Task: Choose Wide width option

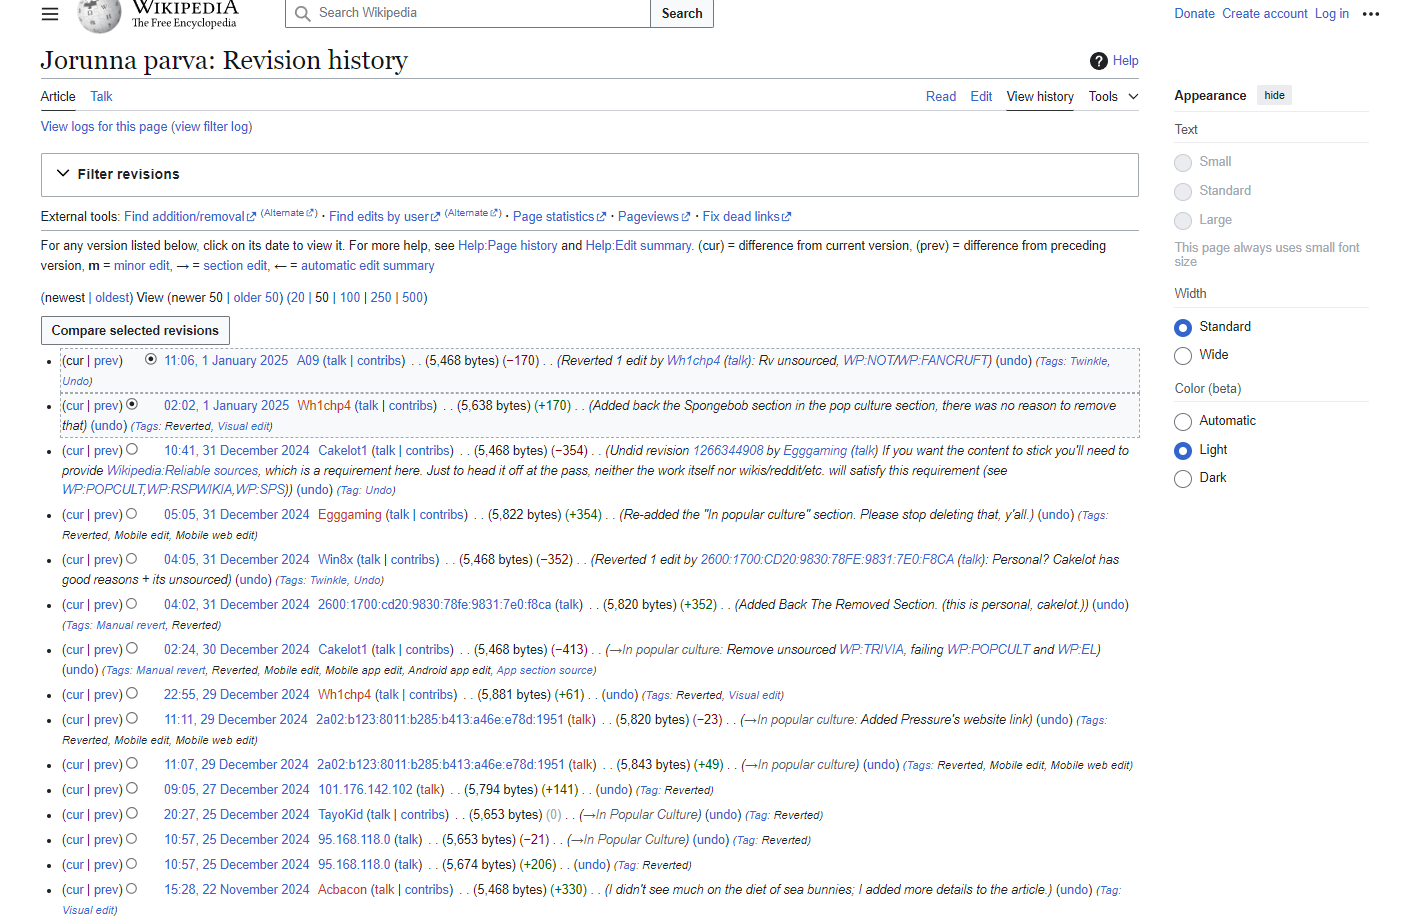Action: coord(1183,355)
